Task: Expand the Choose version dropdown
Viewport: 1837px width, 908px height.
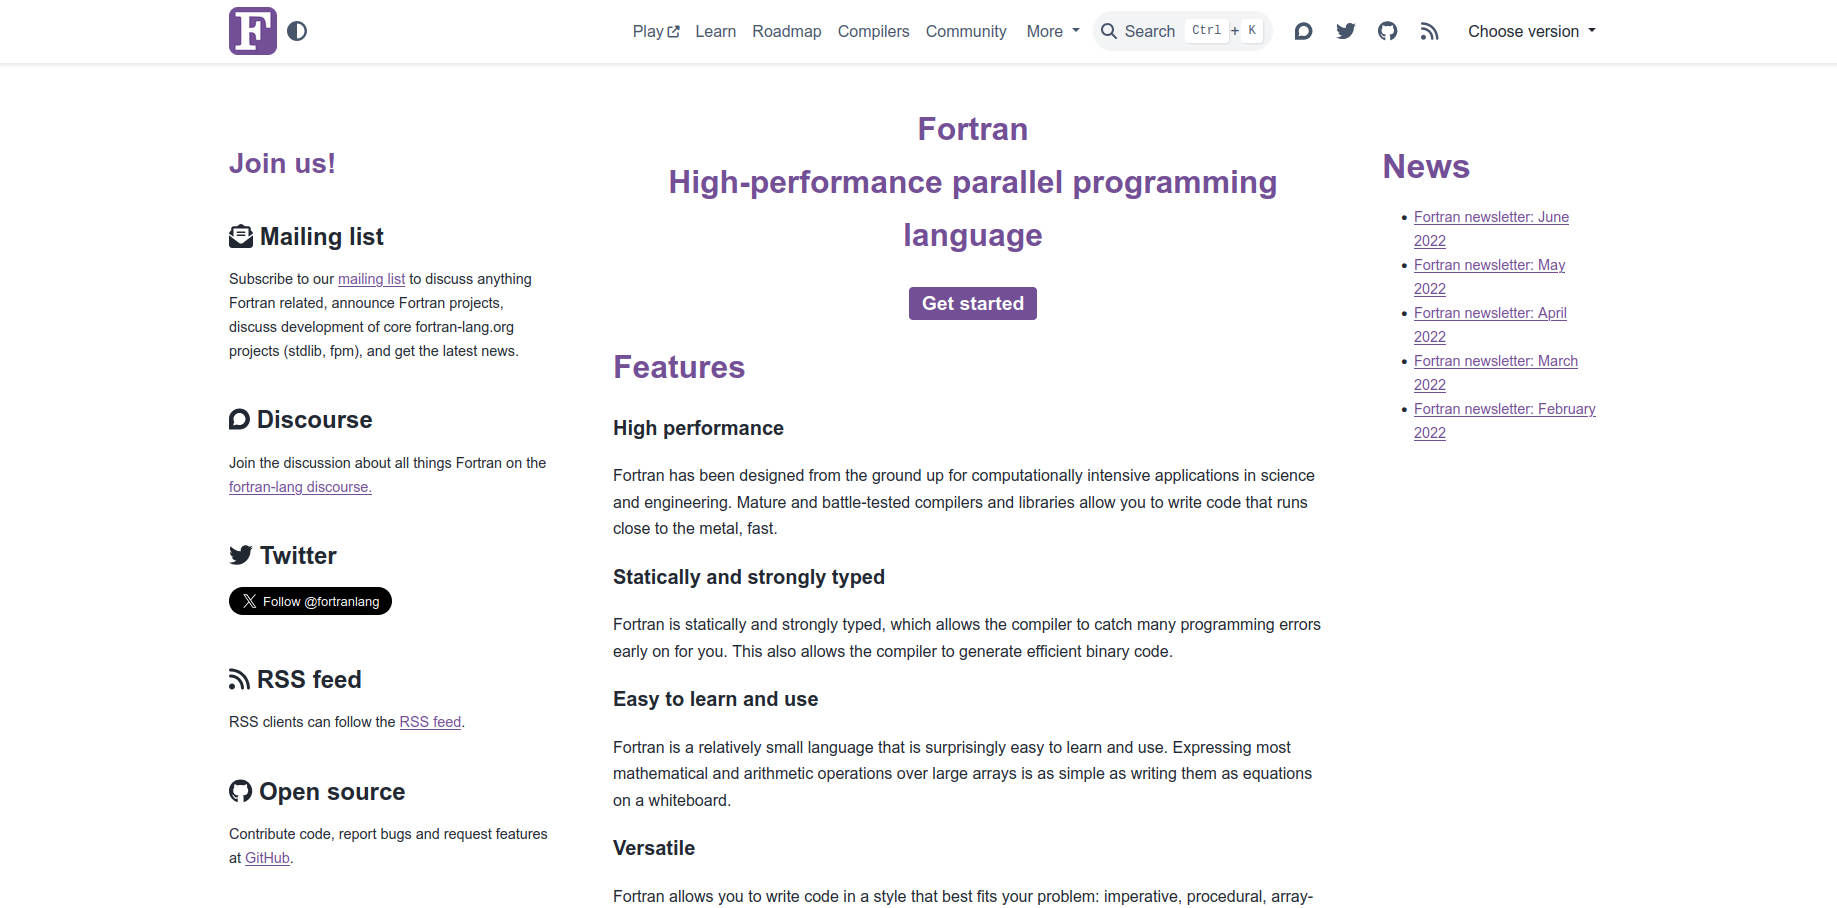Action: tap(1531, 31)
